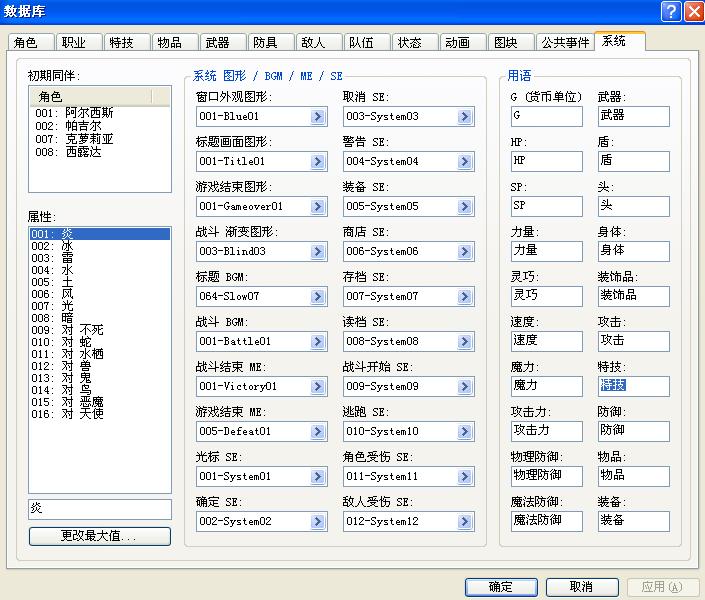
Task: Click the arrow button beside 006-System06
Action: 464,251
